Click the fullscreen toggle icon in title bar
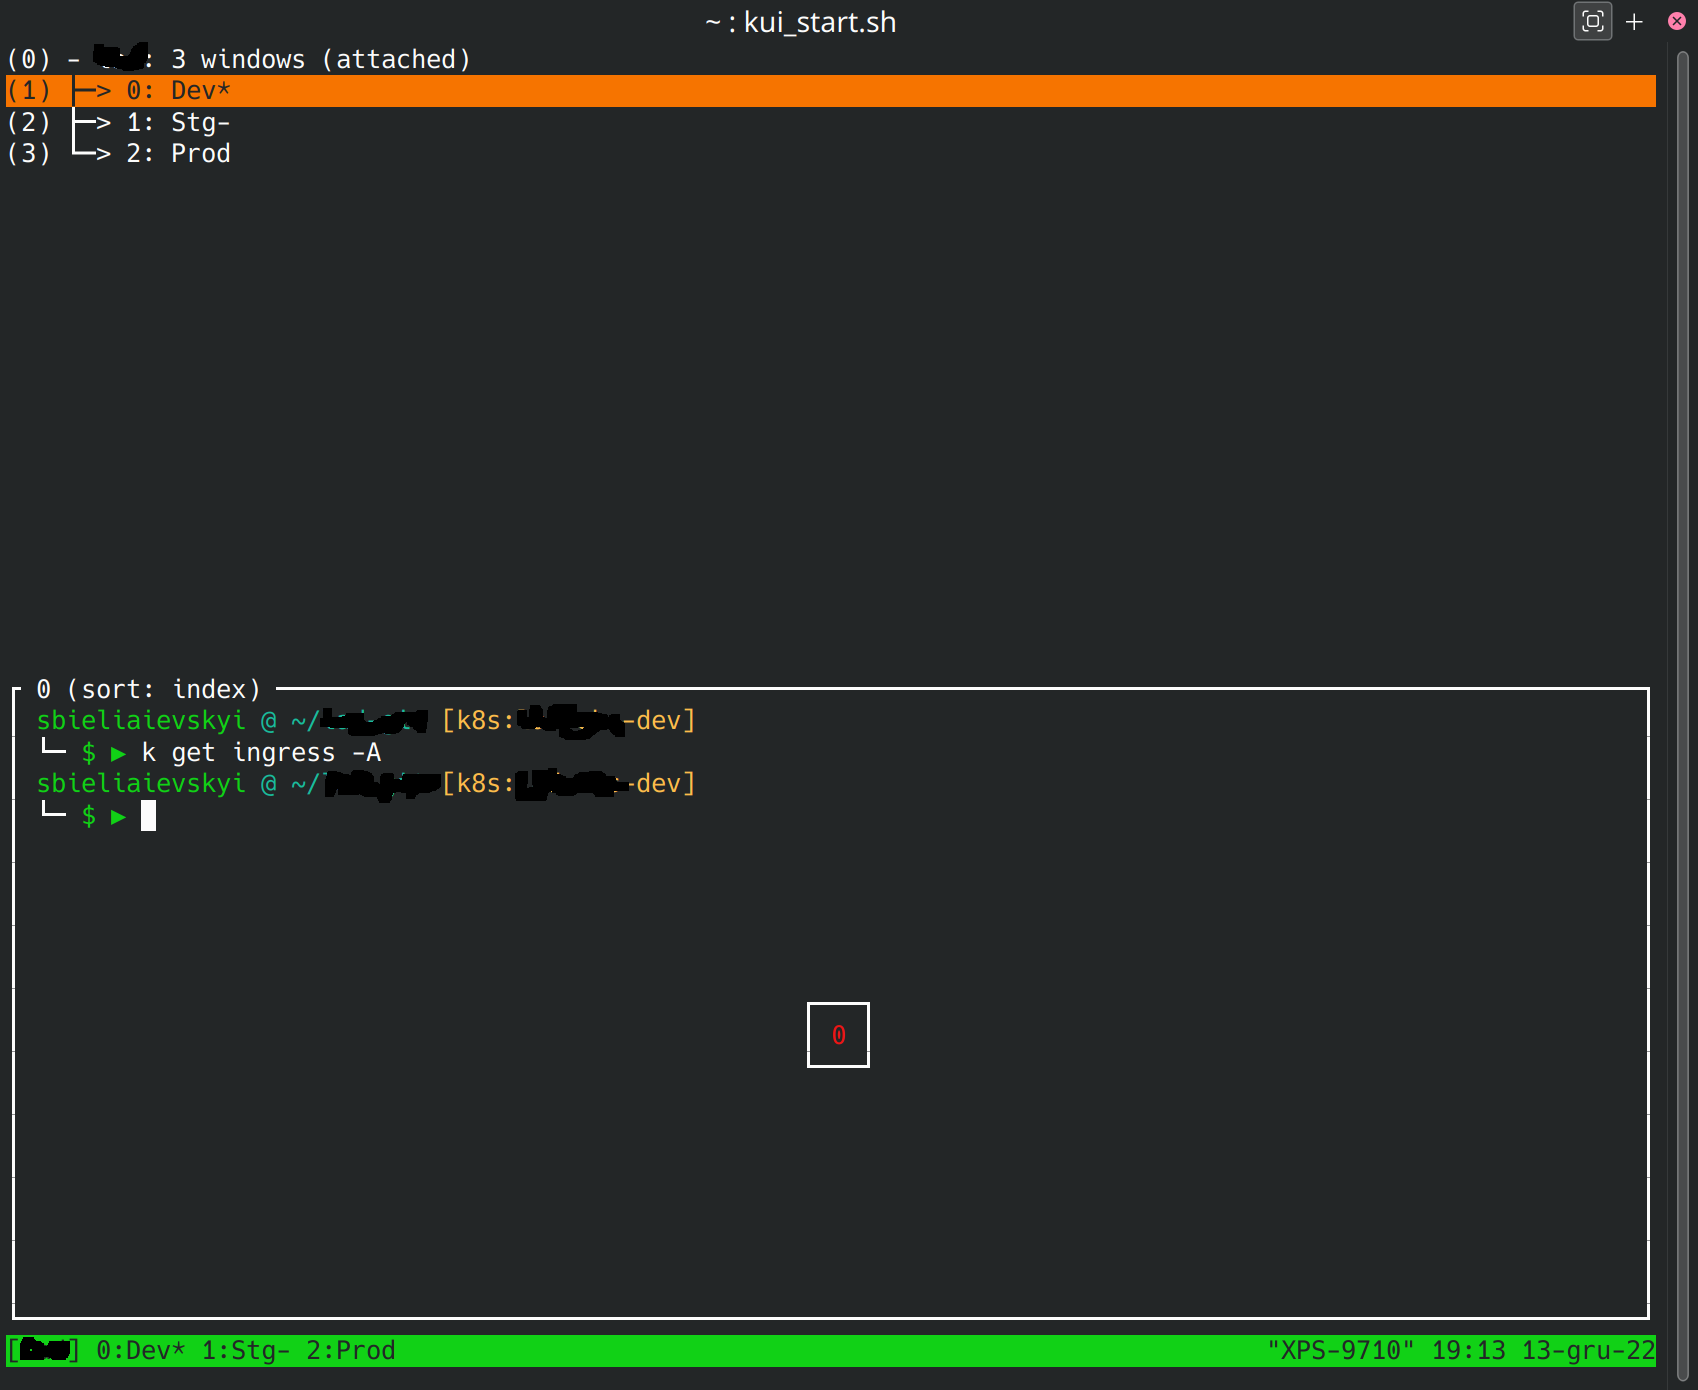The image size is (1698, 1390). tap(1592, 21)
